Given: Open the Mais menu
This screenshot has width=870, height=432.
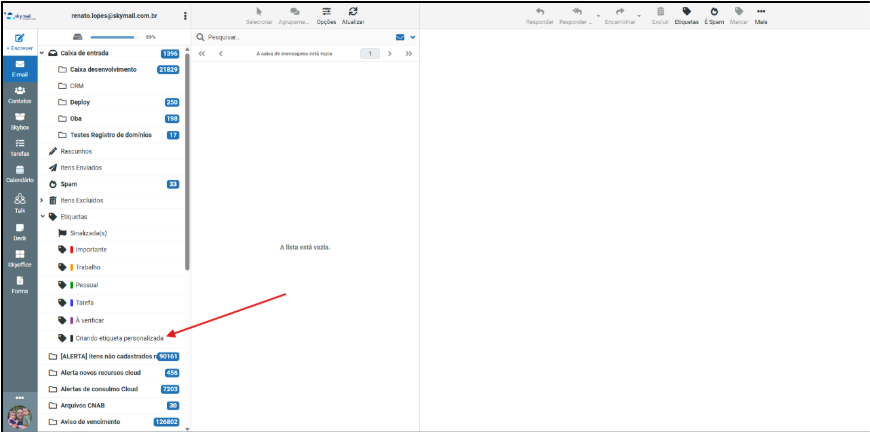Looking at the screenshot, I should 761,14.
